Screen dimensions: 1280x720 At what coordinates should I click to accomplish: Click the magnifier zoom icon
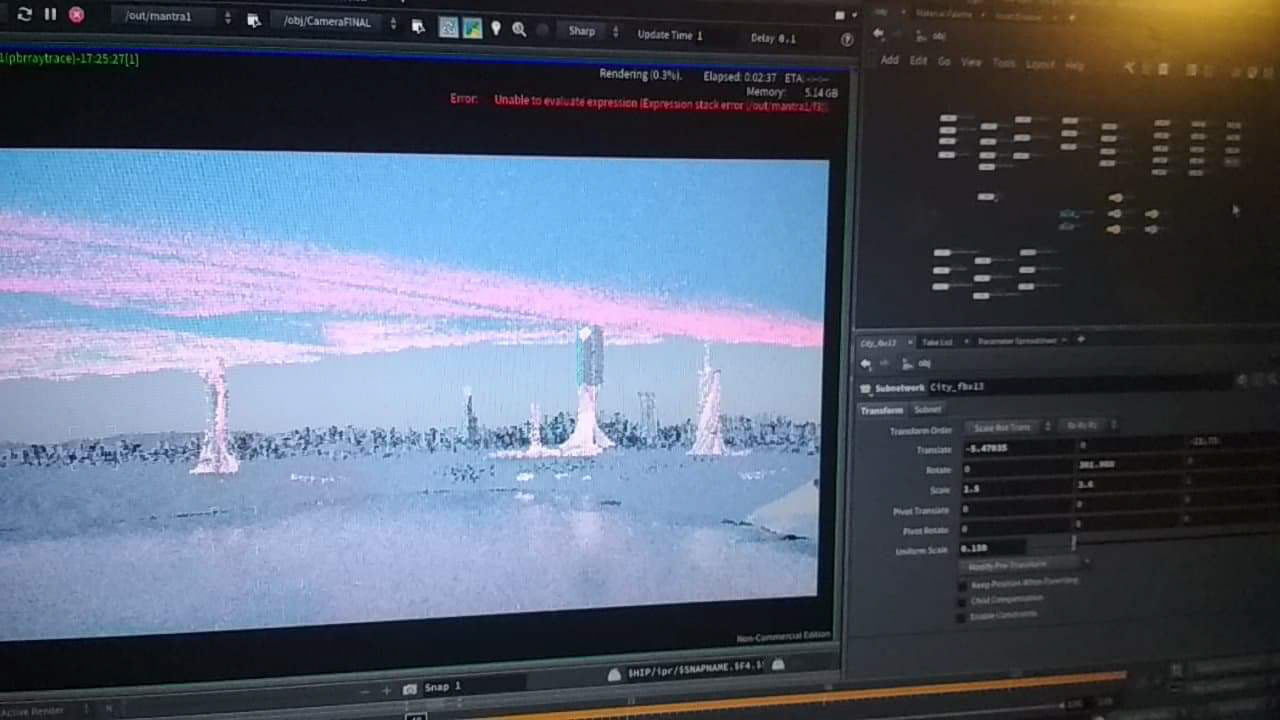coord(519,30)
